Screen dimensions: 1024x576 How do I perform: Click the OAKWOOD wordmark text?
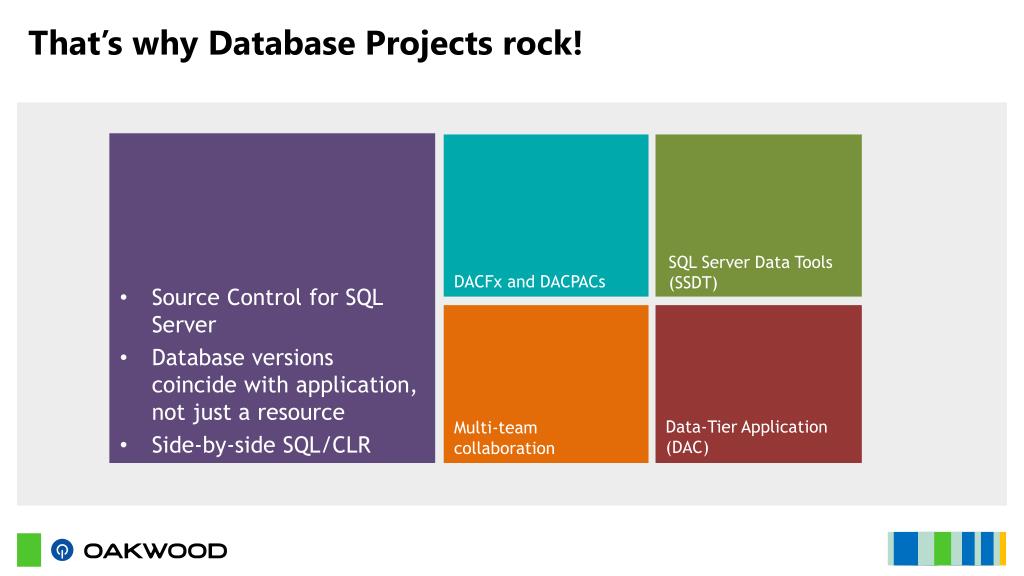click(x=155, y=551)
